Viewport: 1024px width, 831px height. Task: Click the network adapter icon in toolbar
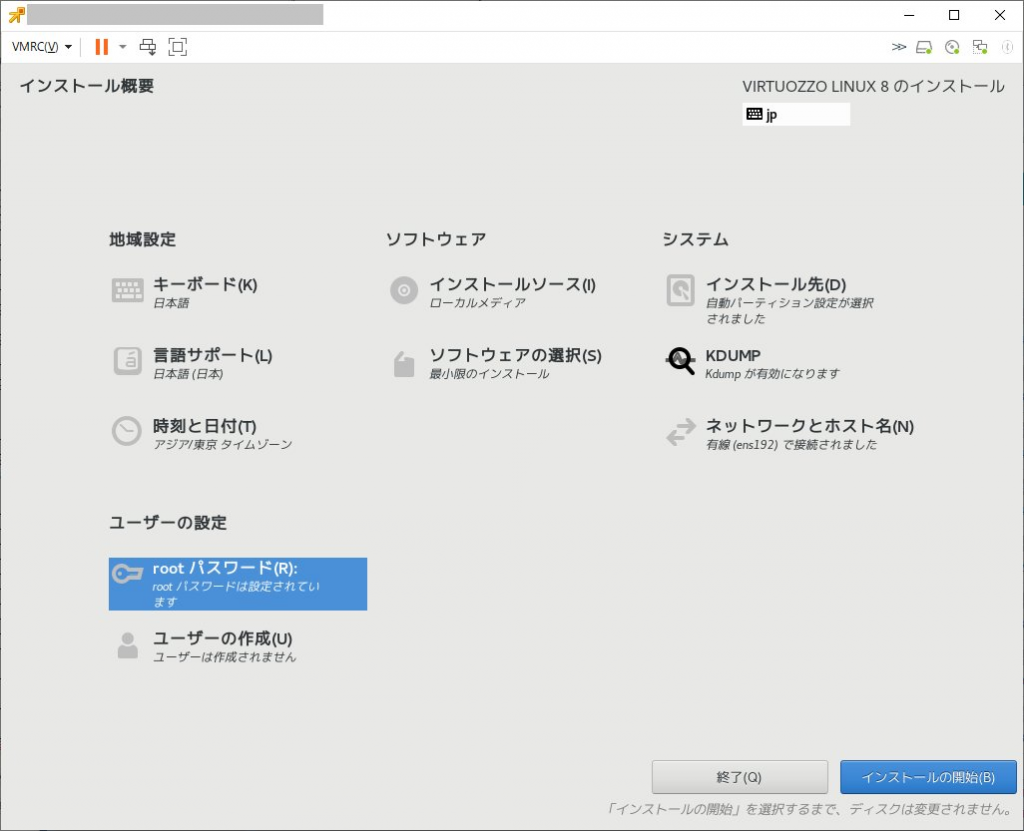980,47
